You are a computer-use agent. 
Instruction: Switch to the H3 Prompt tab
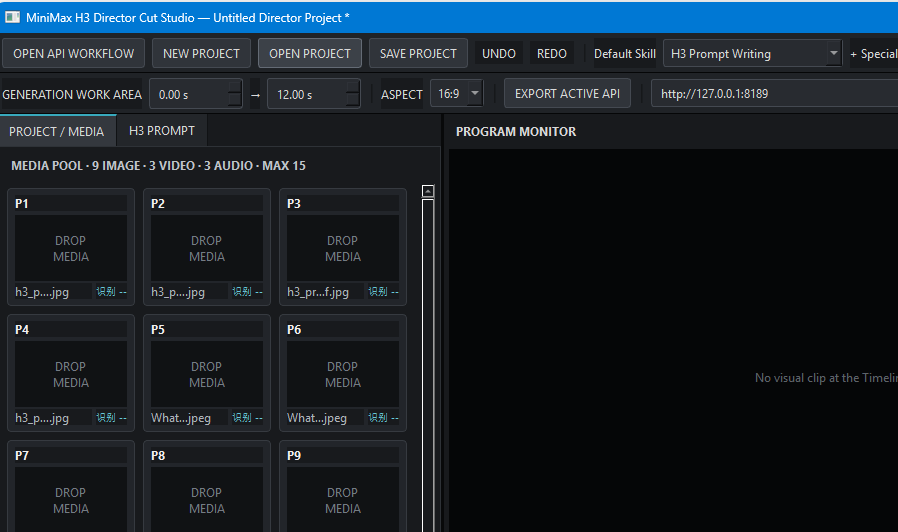(x=162, y=131)
